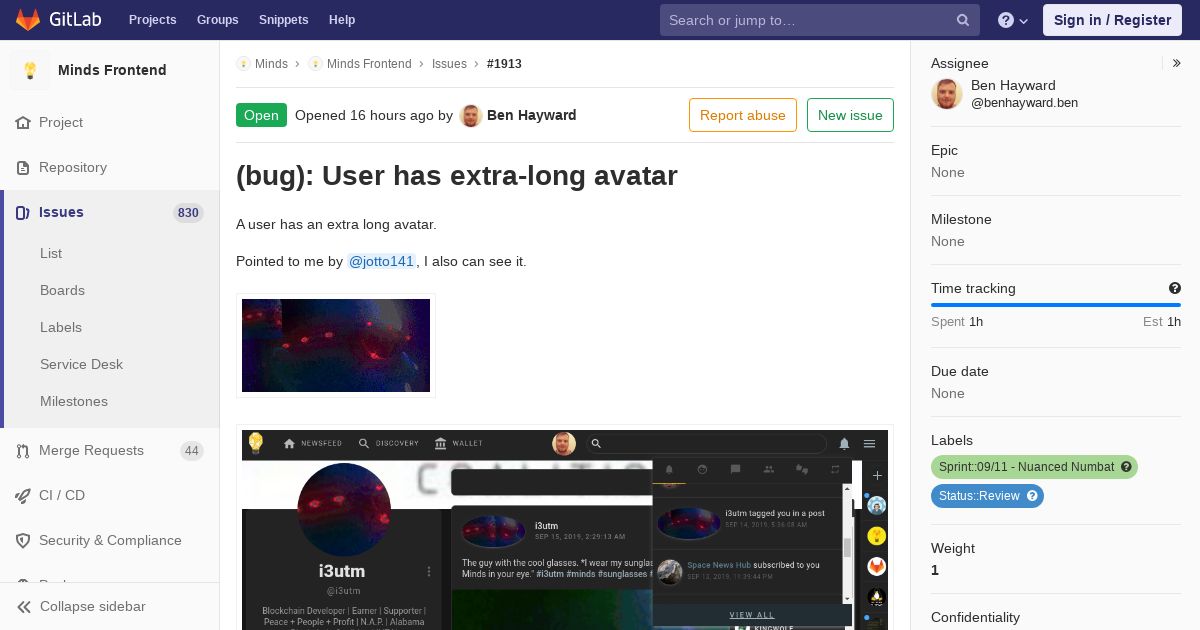Focus the Search or jump to field

click(x=819, y=20)
